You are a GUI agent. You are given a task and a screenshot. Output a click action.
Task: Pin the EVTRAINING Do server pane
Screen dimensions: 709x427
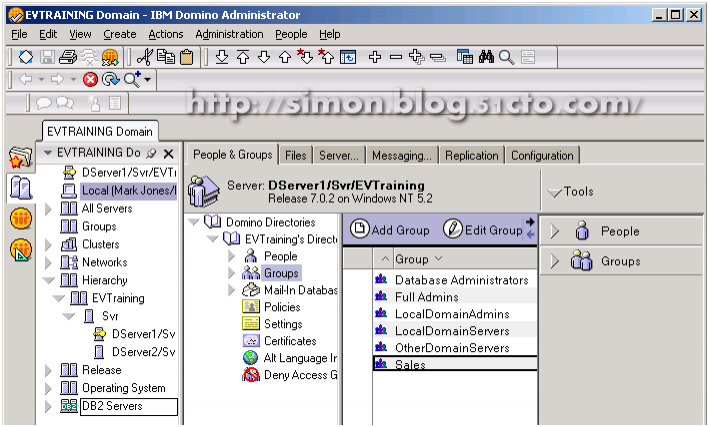pos(151,153)
